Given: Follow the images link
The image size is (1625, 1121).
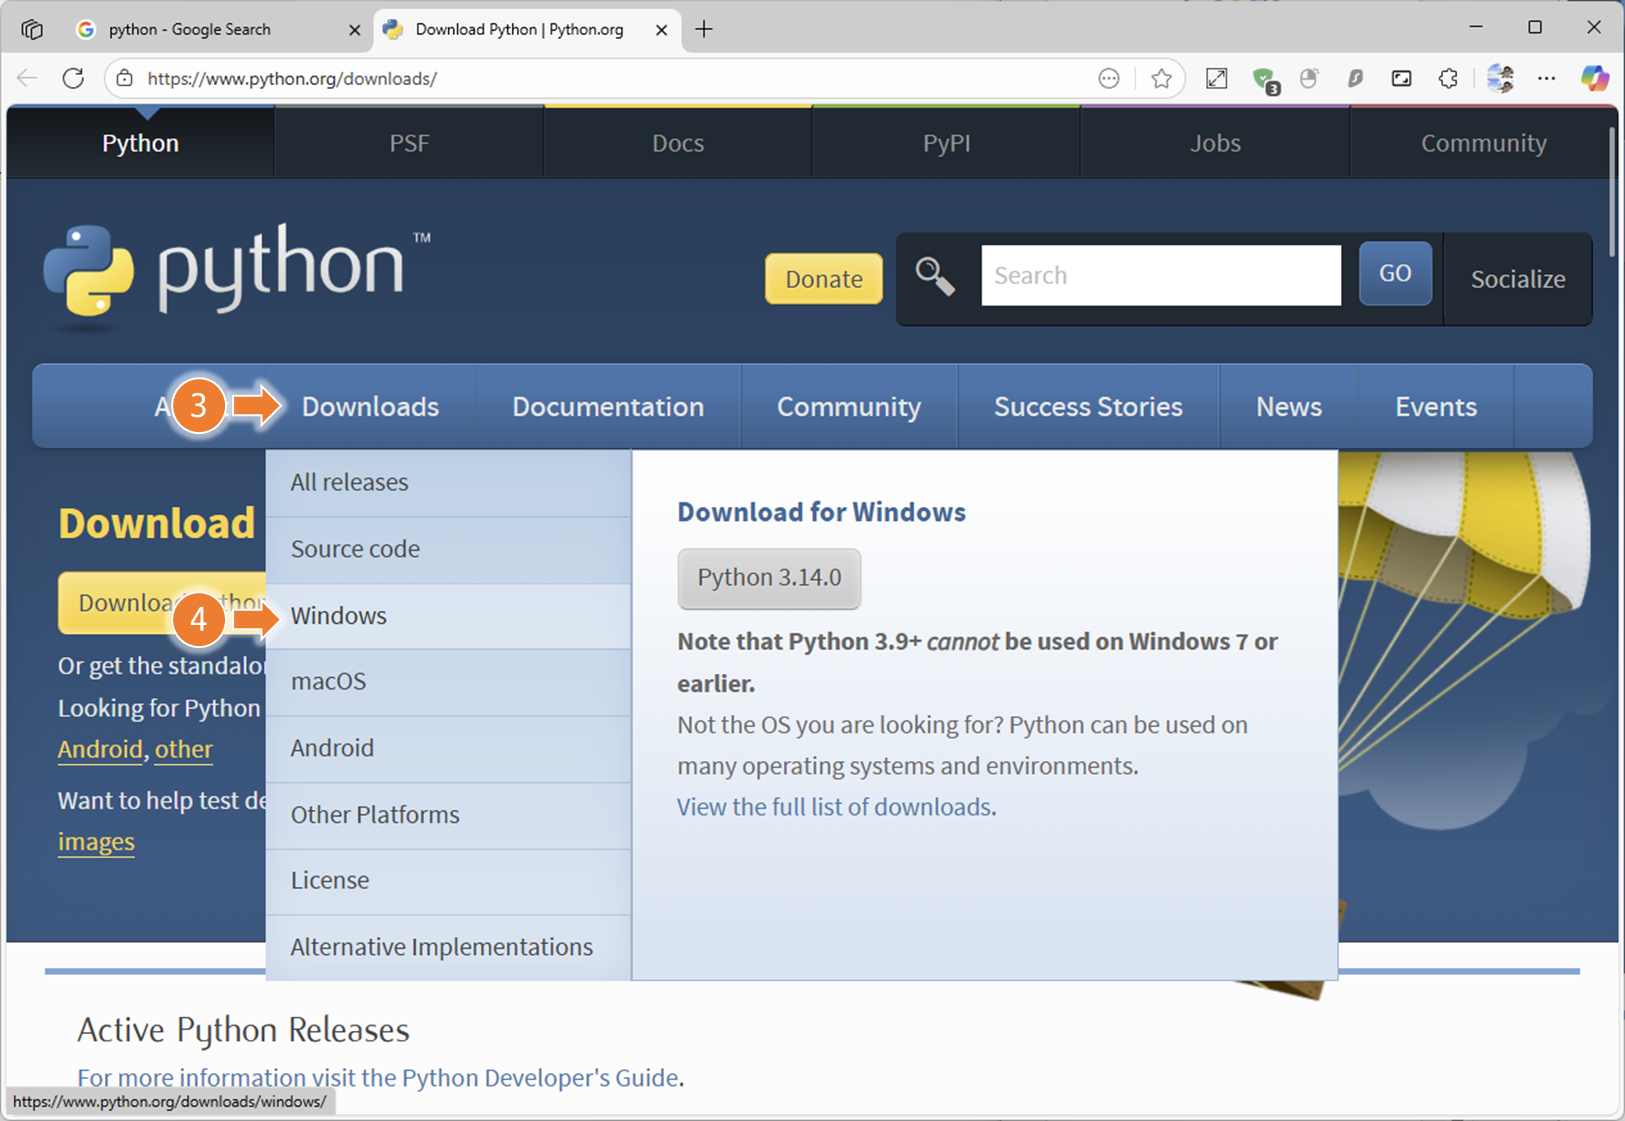Looking at the screenshot, I should pos(96,842).
